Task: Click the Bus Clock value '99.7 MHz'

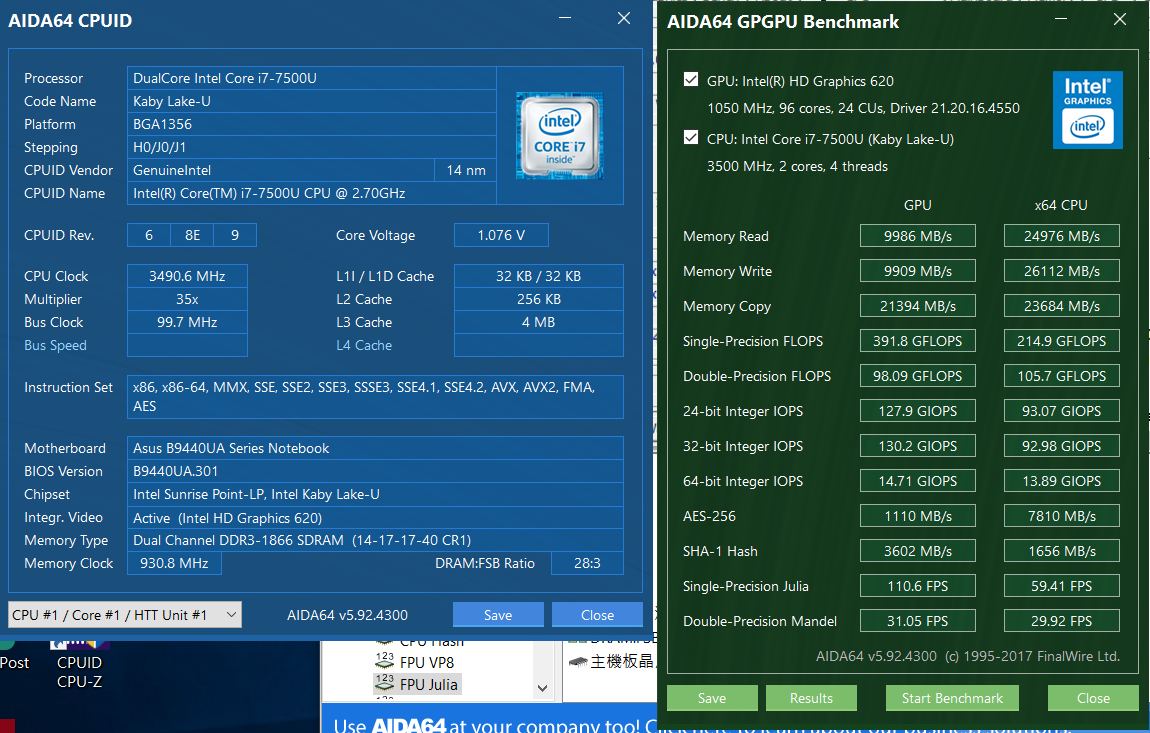Action: (x=187, y=322)
